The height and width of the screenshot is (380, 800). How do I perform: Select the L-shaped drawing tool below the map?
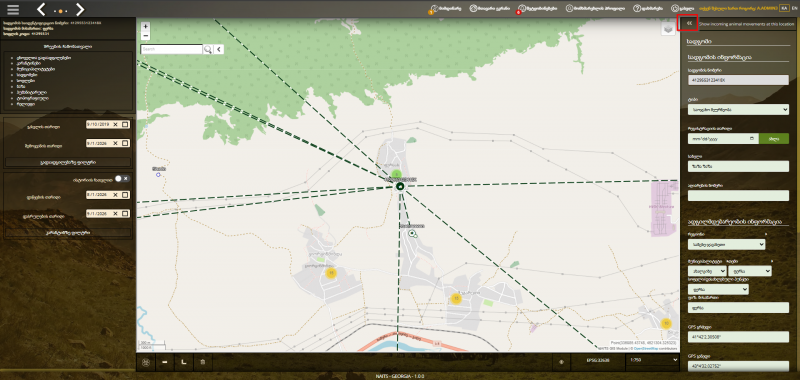click(x=184, y=362)
